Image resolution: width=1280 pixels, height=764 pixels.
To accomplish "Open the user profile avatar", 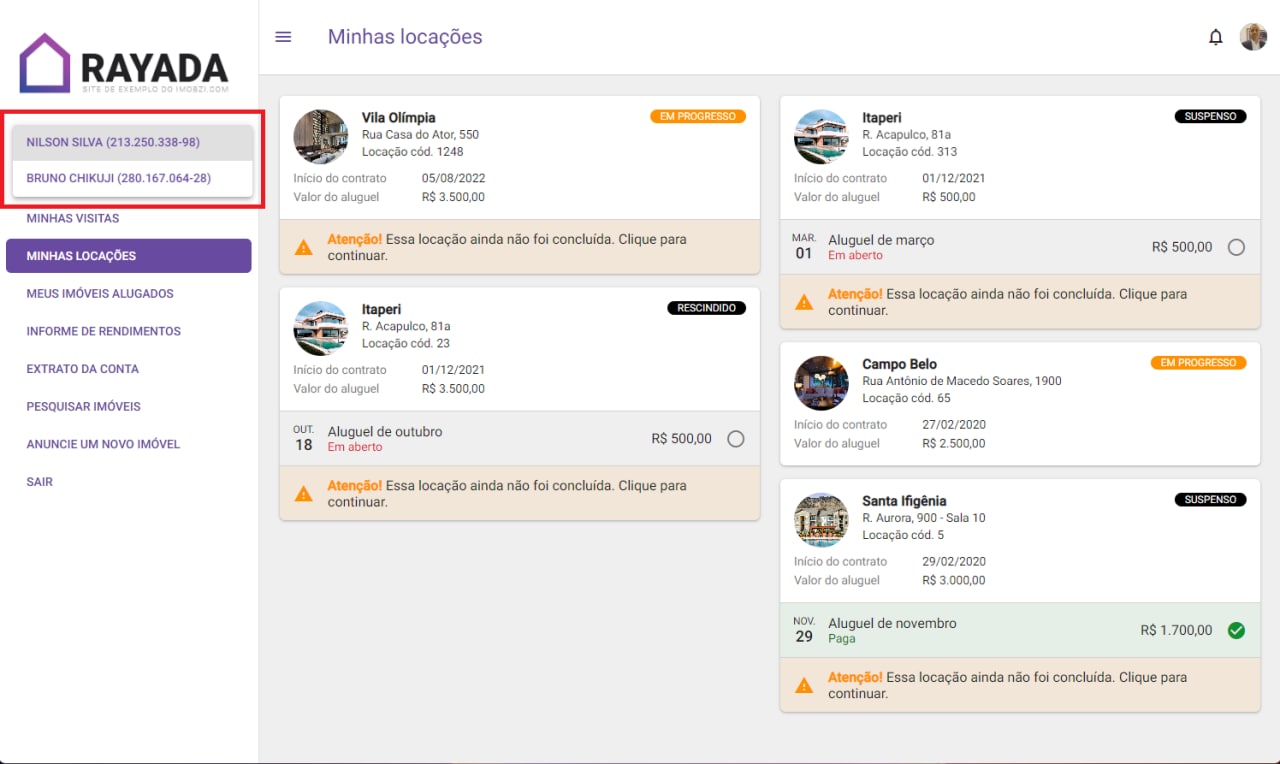I will [1253, 37].
